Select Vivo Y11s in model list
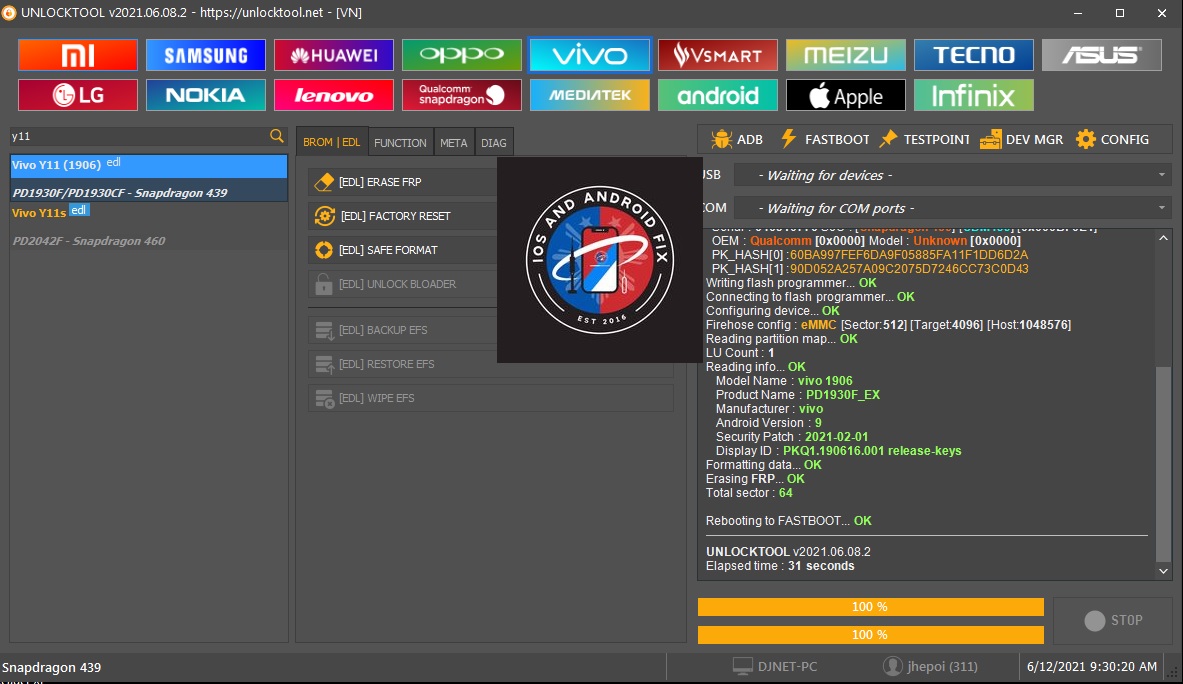Image resolution: width=1183 pixels, height=684 pixels. tap(149, 213)
